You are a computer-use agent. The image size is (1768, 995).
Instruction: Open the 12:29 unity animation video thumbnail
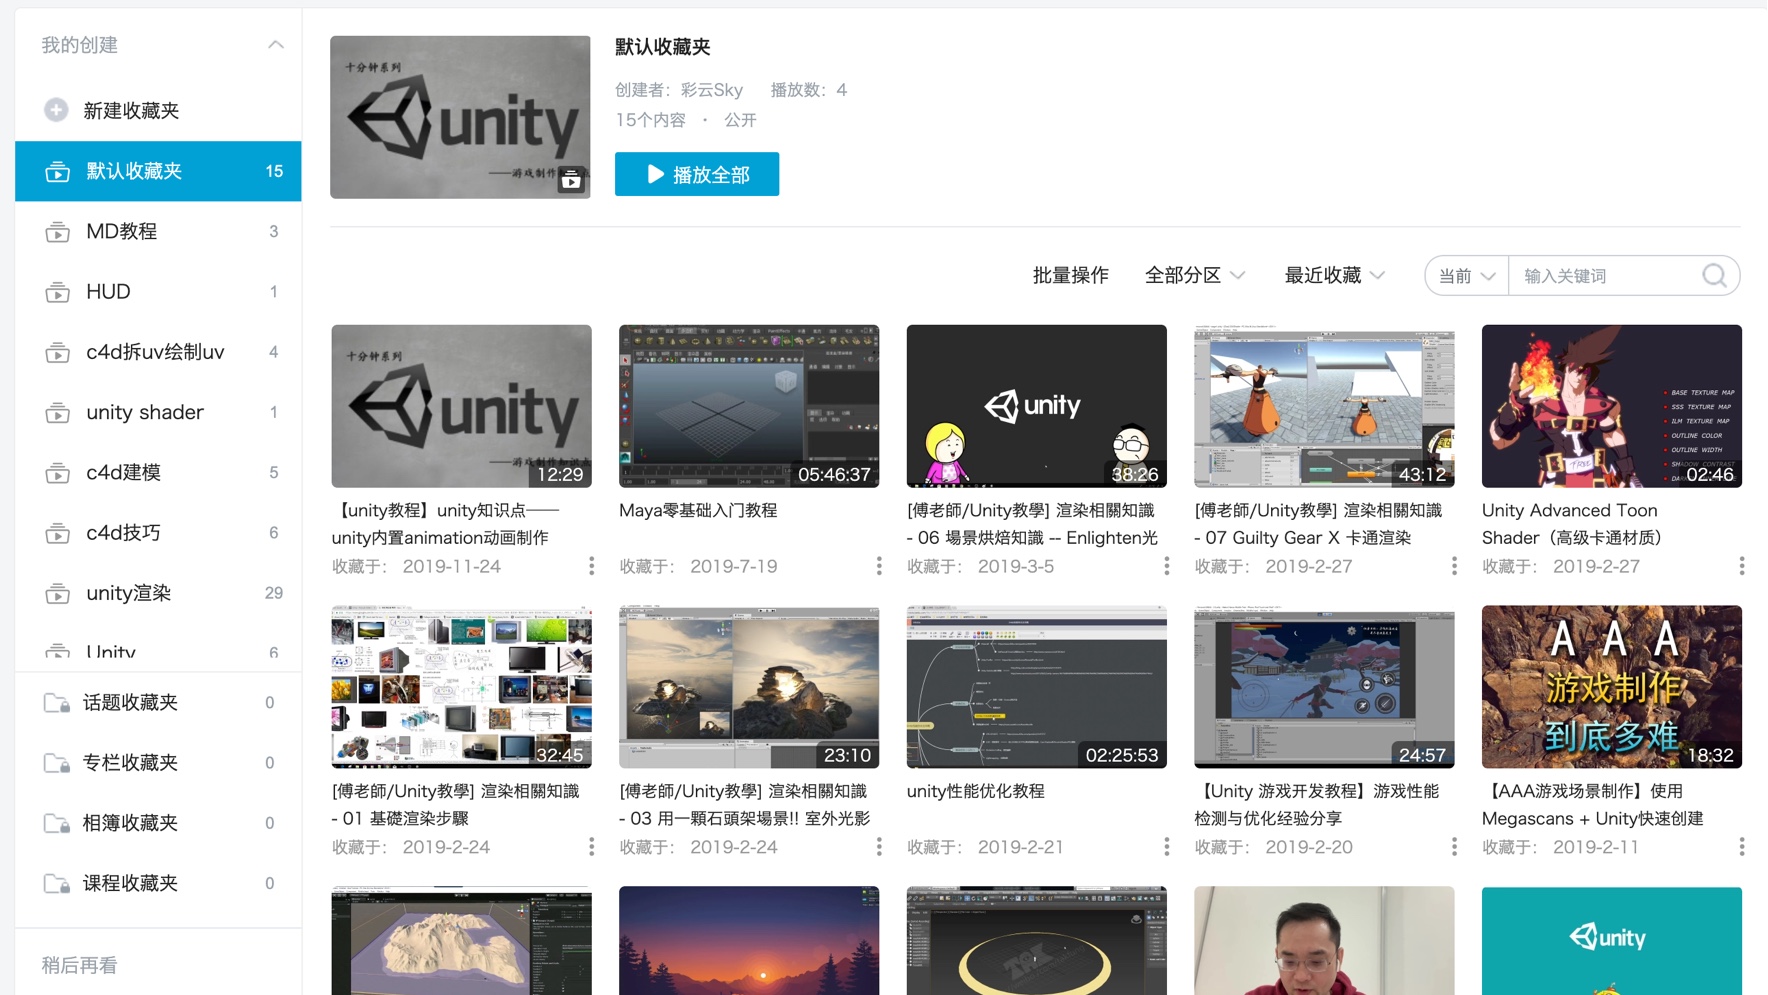point(461,406)
